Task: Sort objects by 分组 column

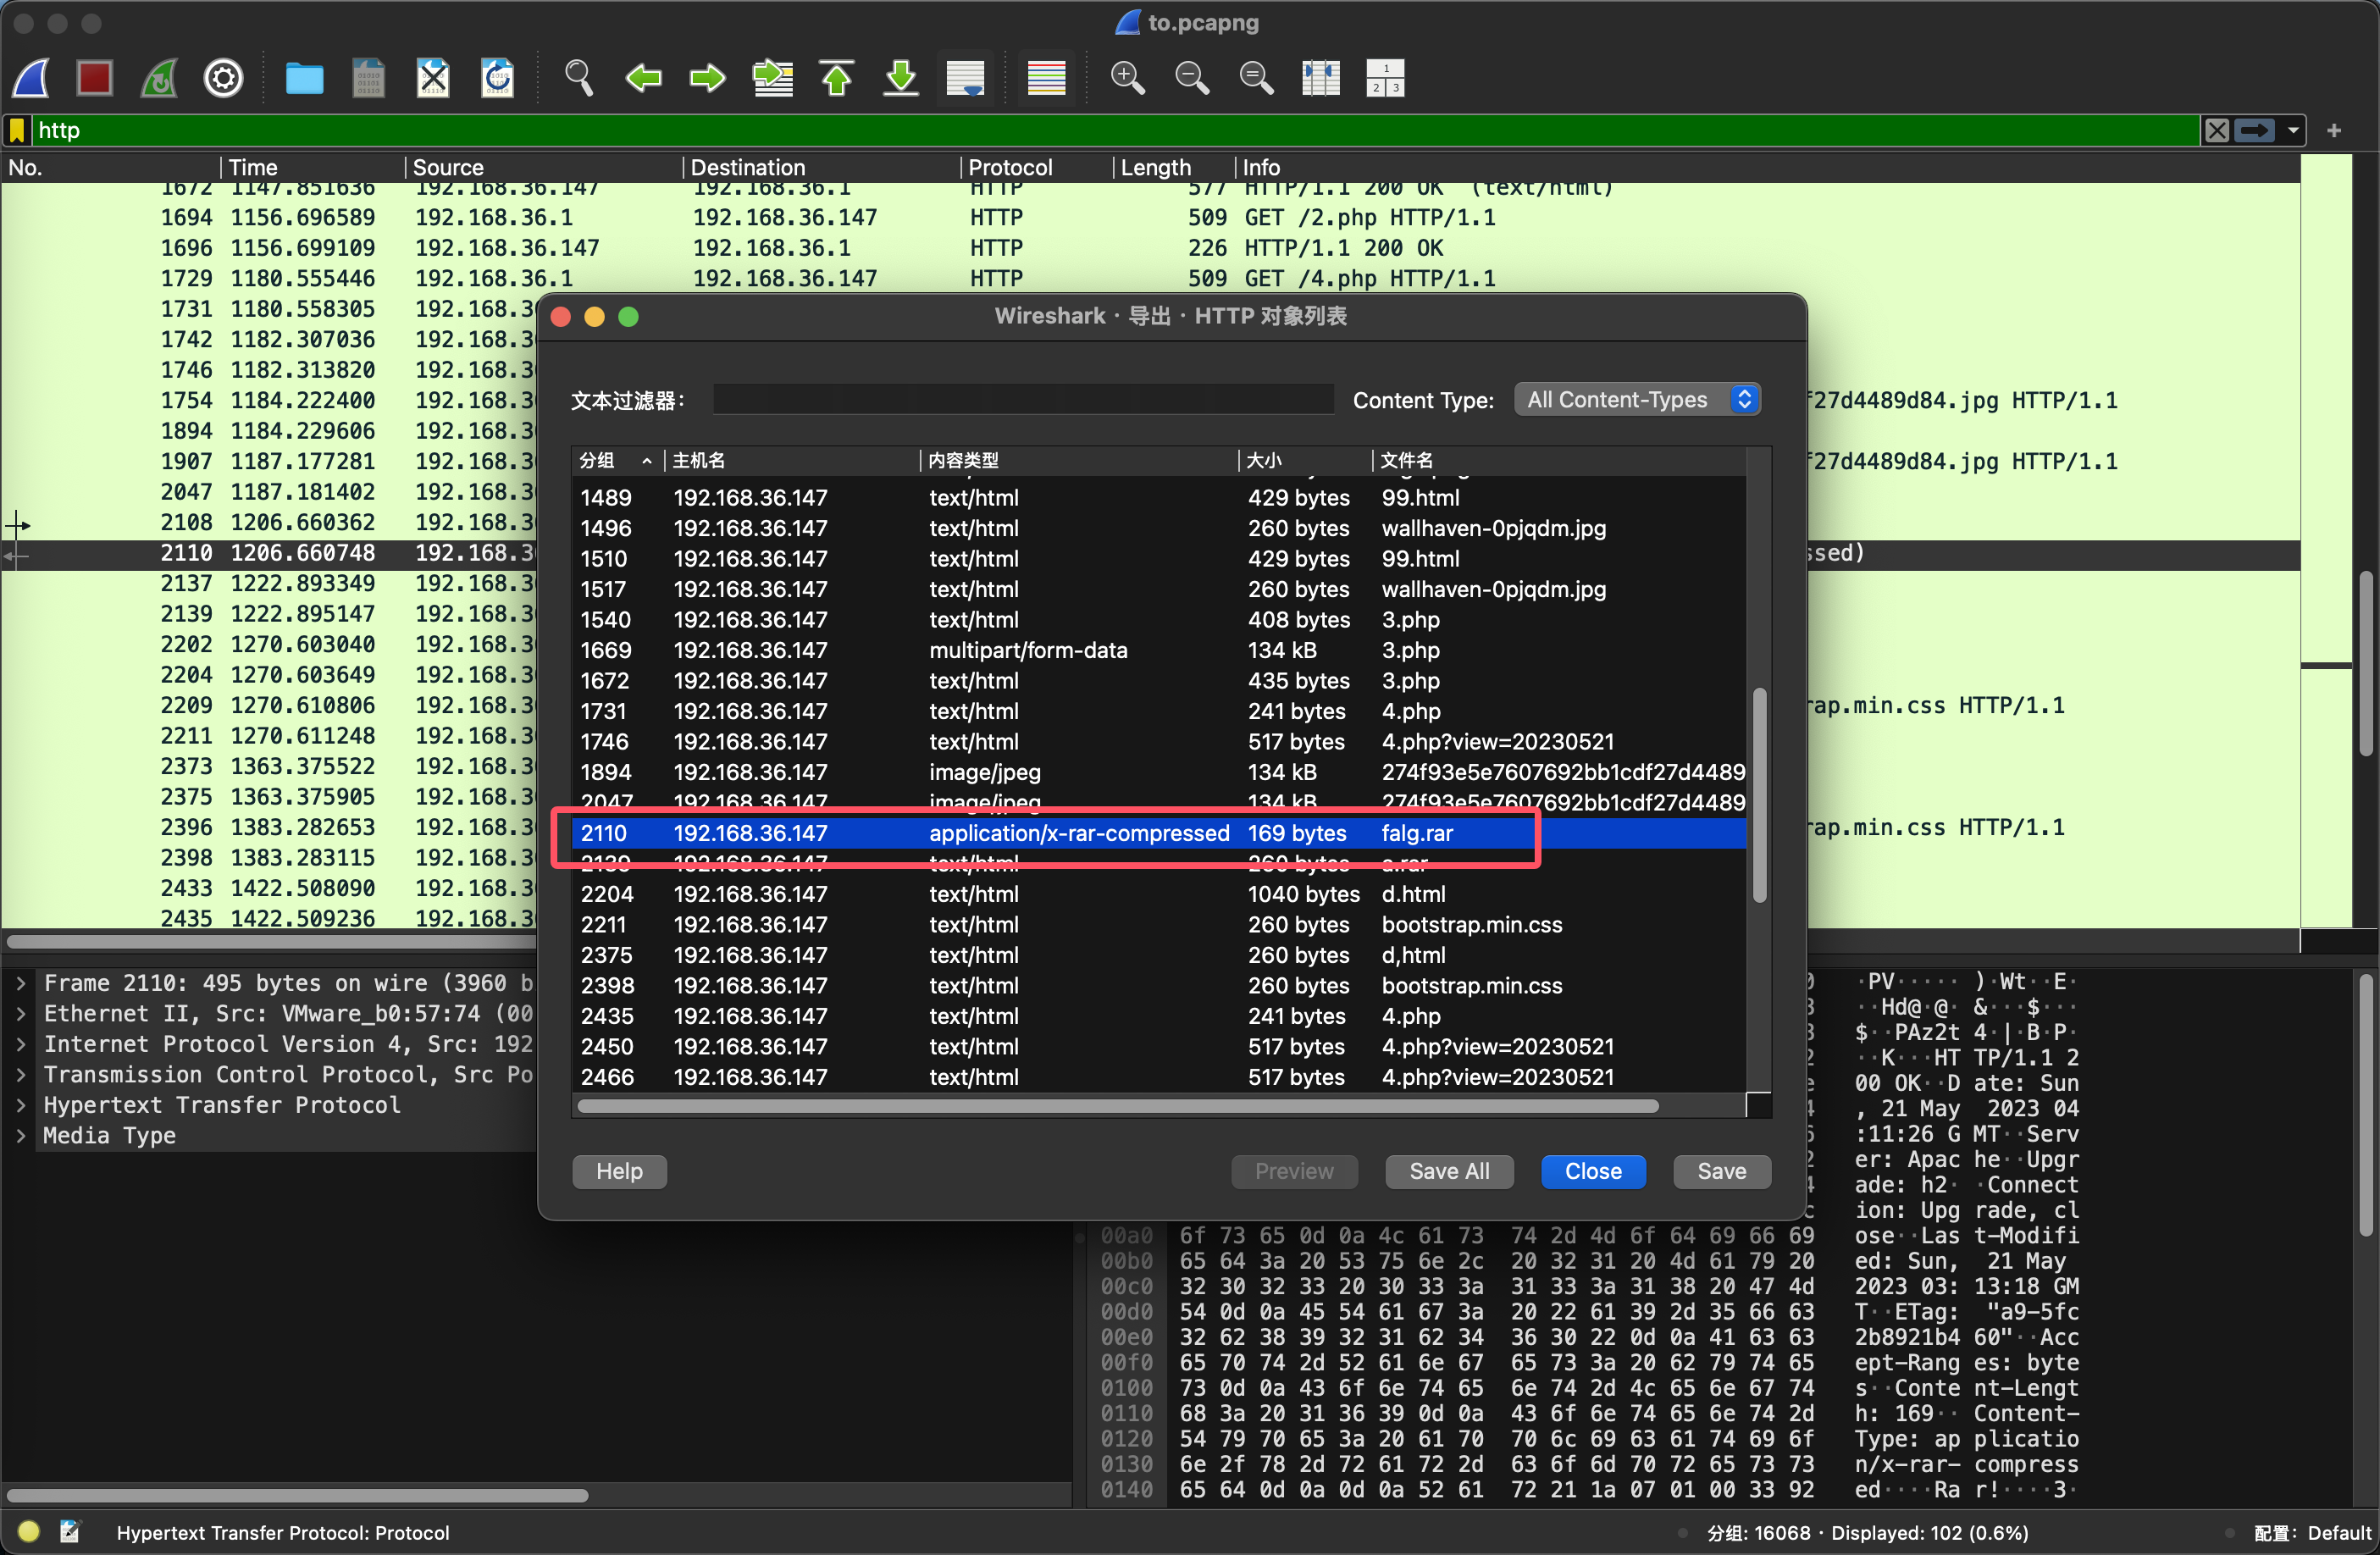Action: click(x=617, y=460)
